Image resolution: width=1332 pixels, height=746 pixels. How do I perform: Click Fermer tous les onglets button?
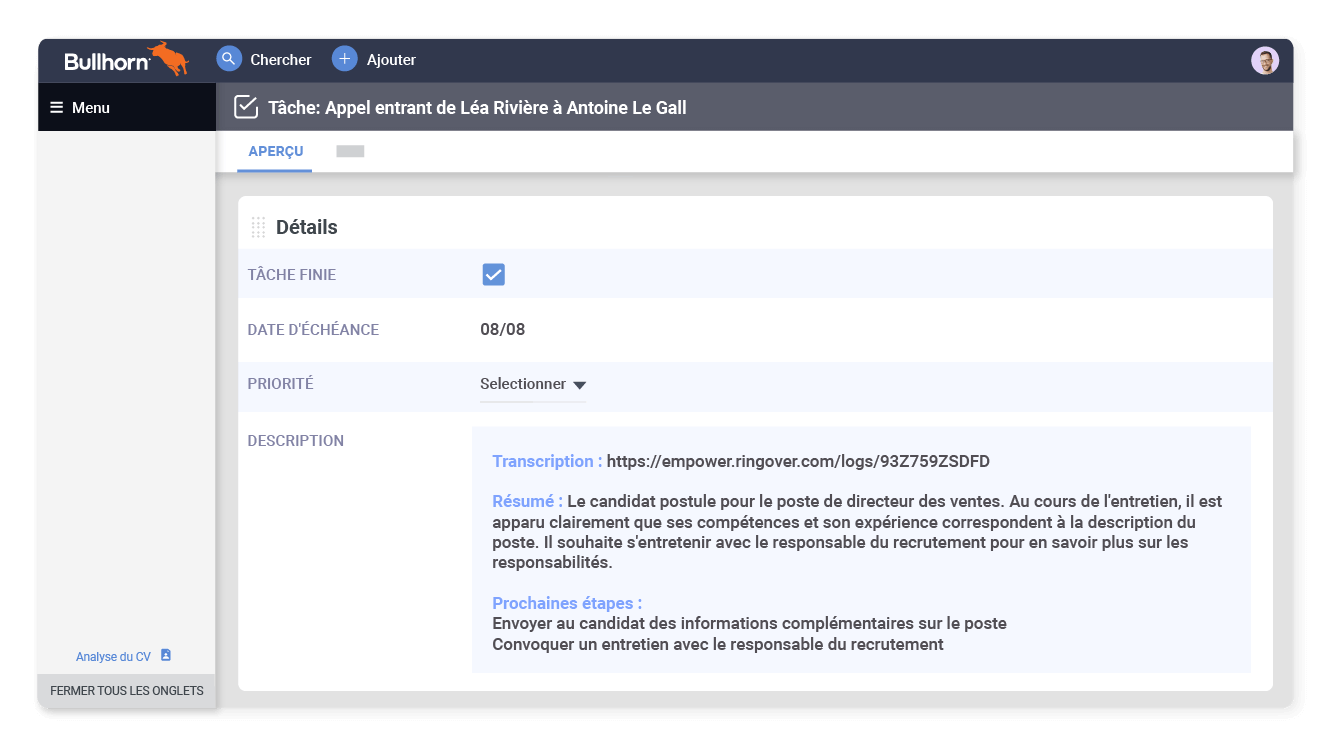click(x=127, y=691)
